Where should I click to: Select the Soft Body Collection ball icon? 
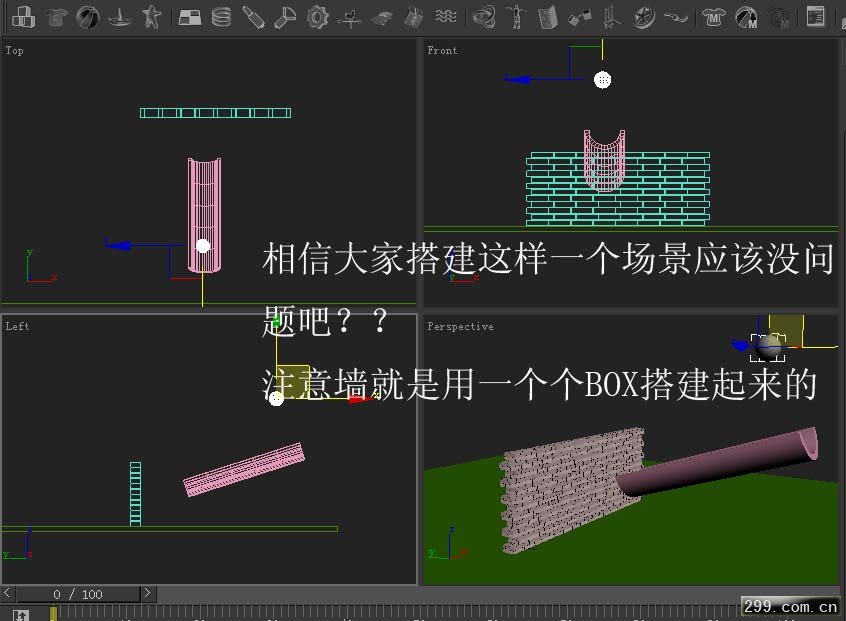[88, 17]
